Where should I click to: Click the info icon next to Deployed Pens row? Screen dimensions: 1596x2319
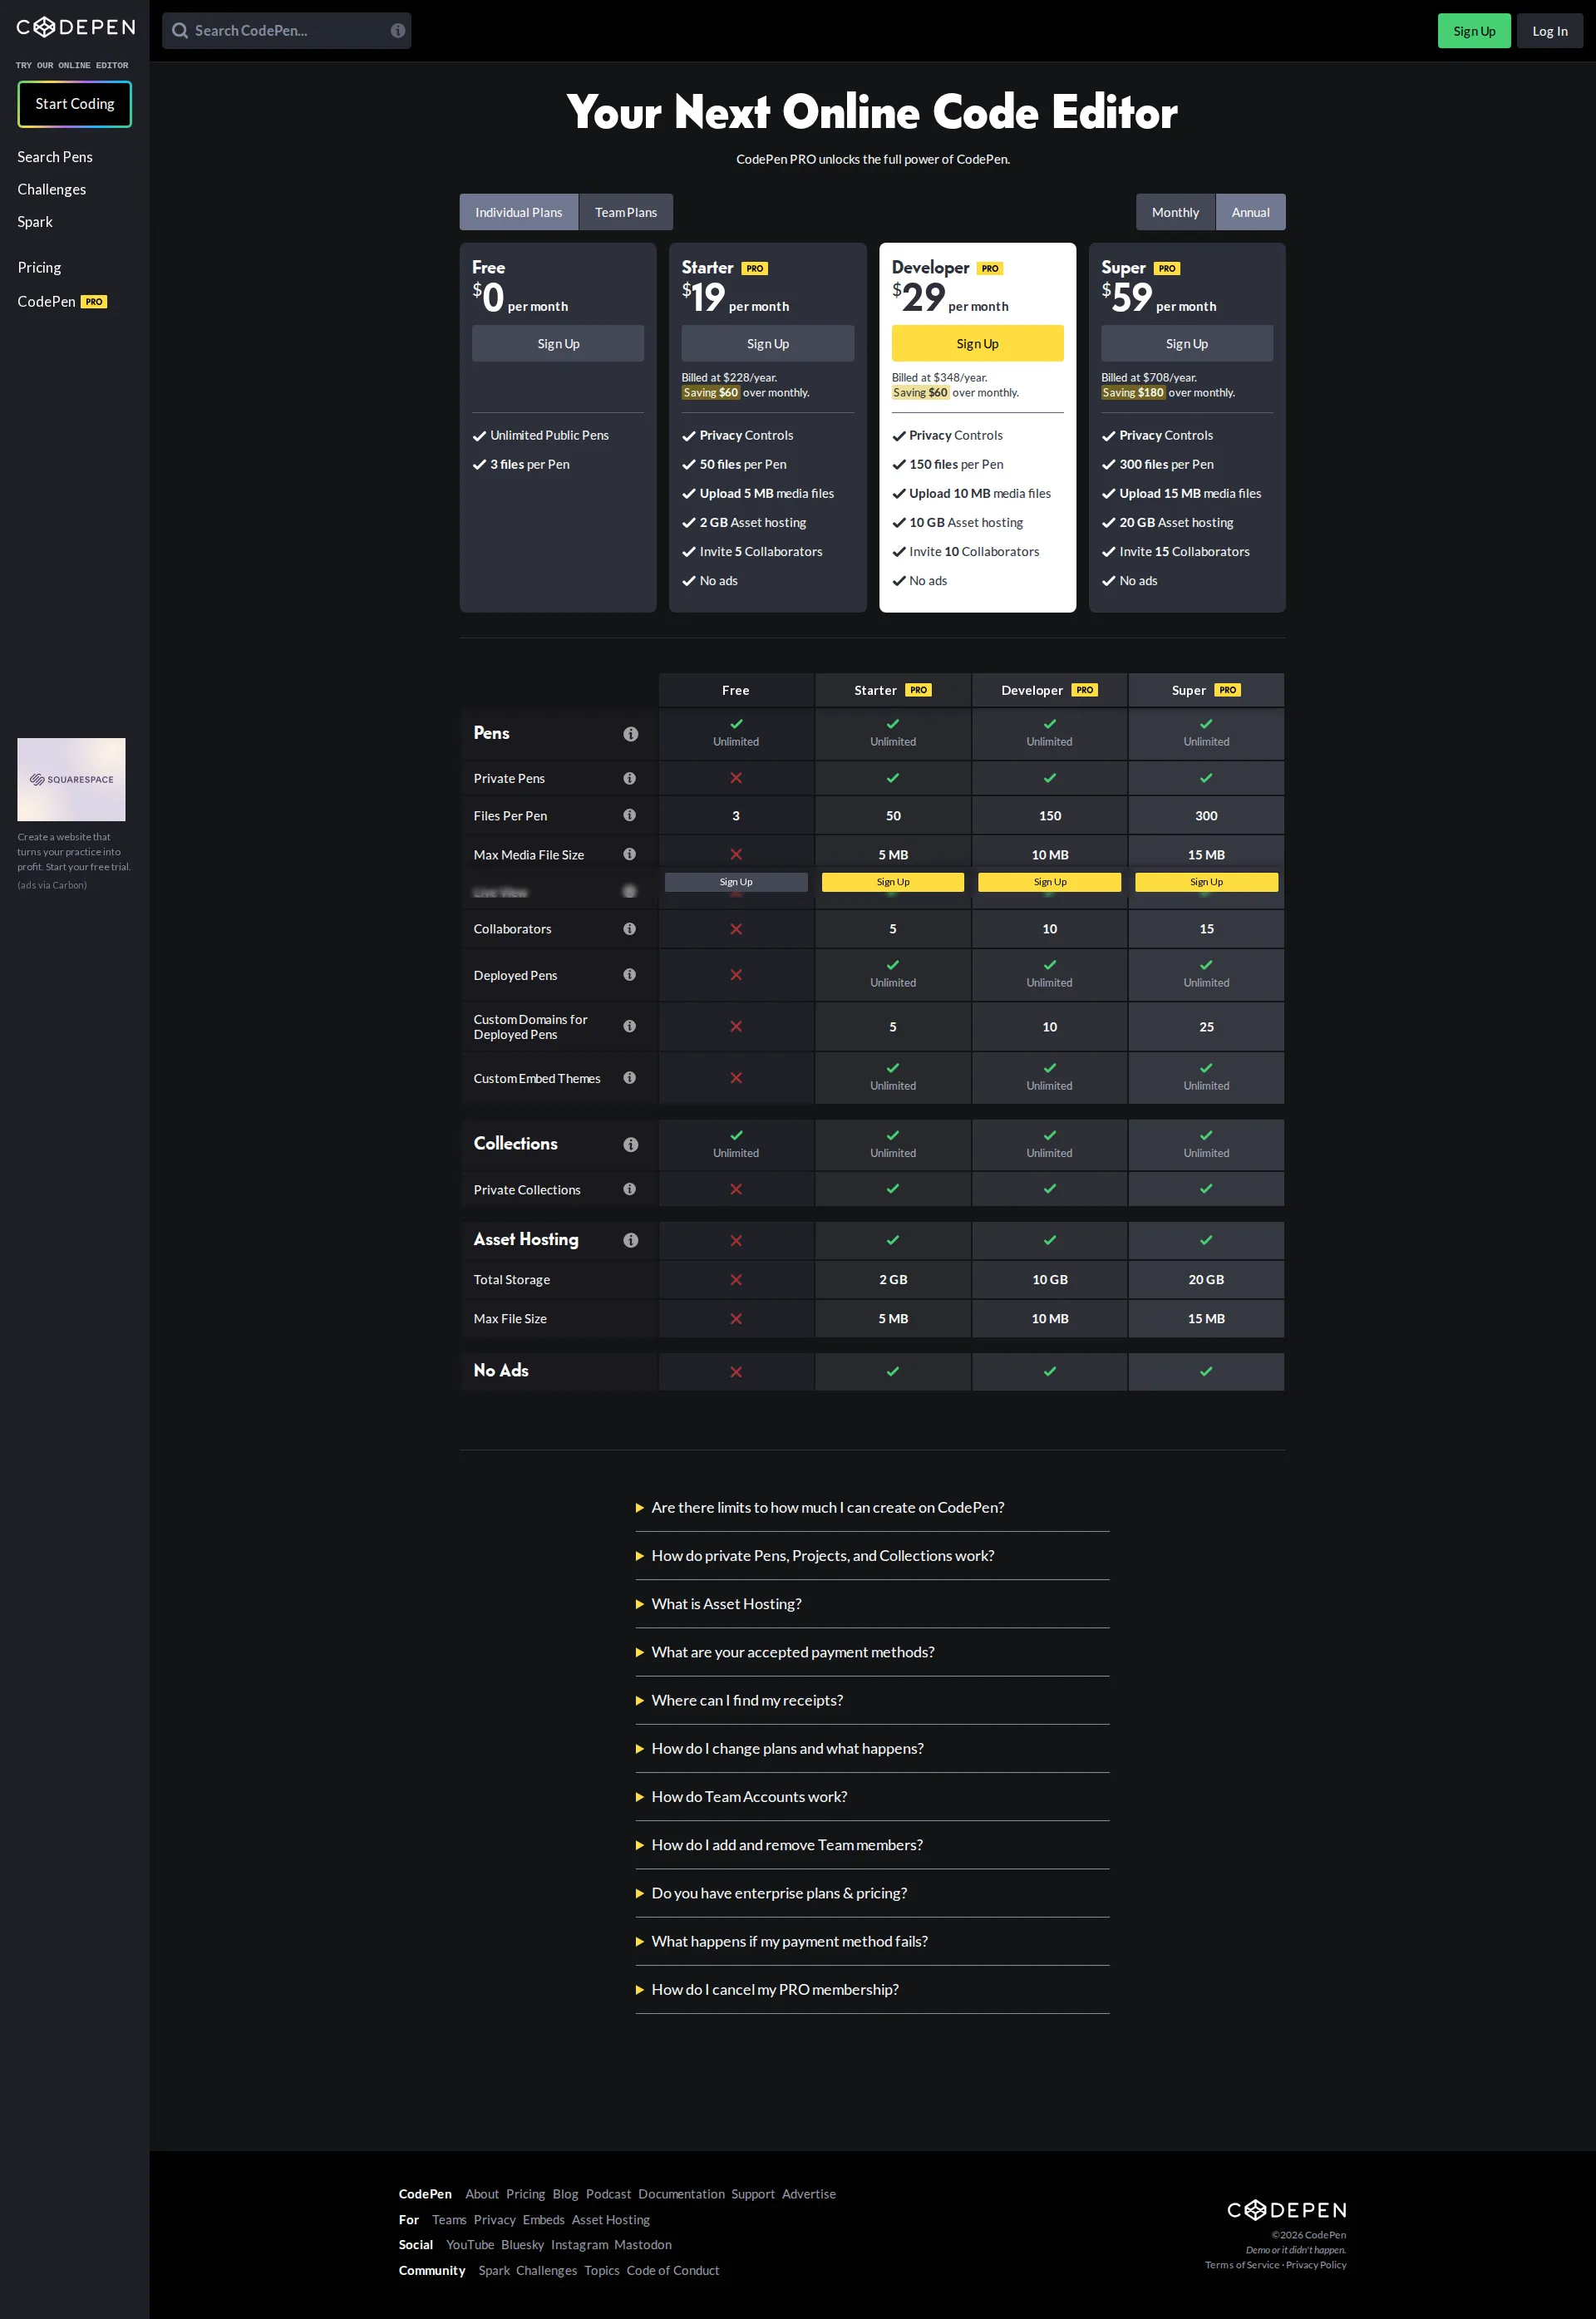pos(630,974)
